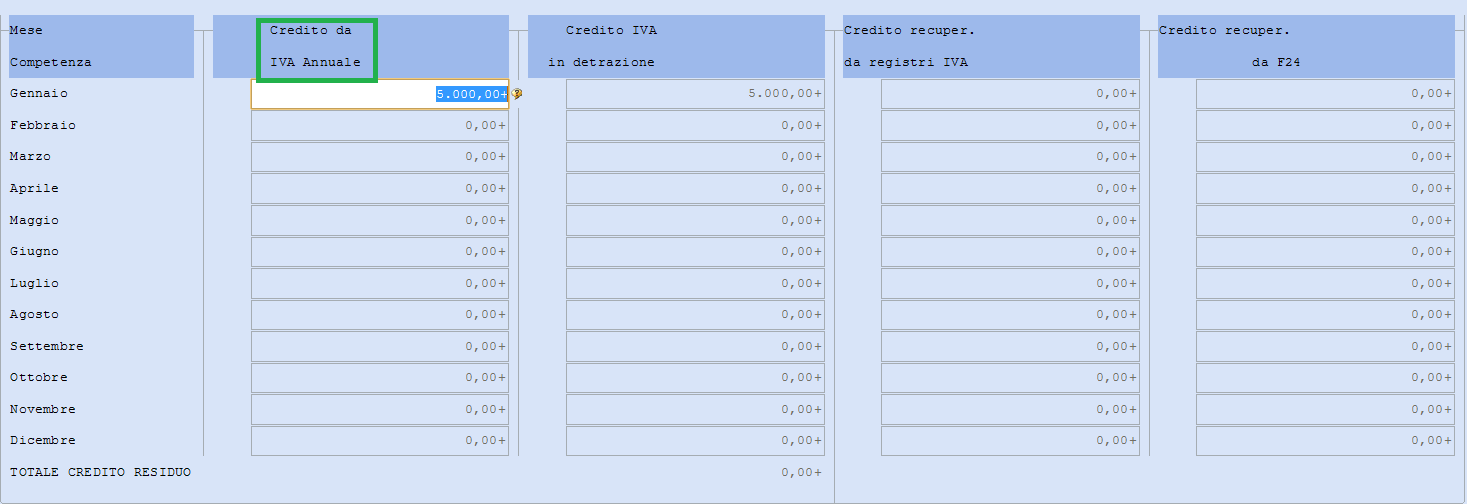The image size is (1467, 504).
Task: Click Maggio field in Credito IVA in detrazione
Action: point(695,220)
